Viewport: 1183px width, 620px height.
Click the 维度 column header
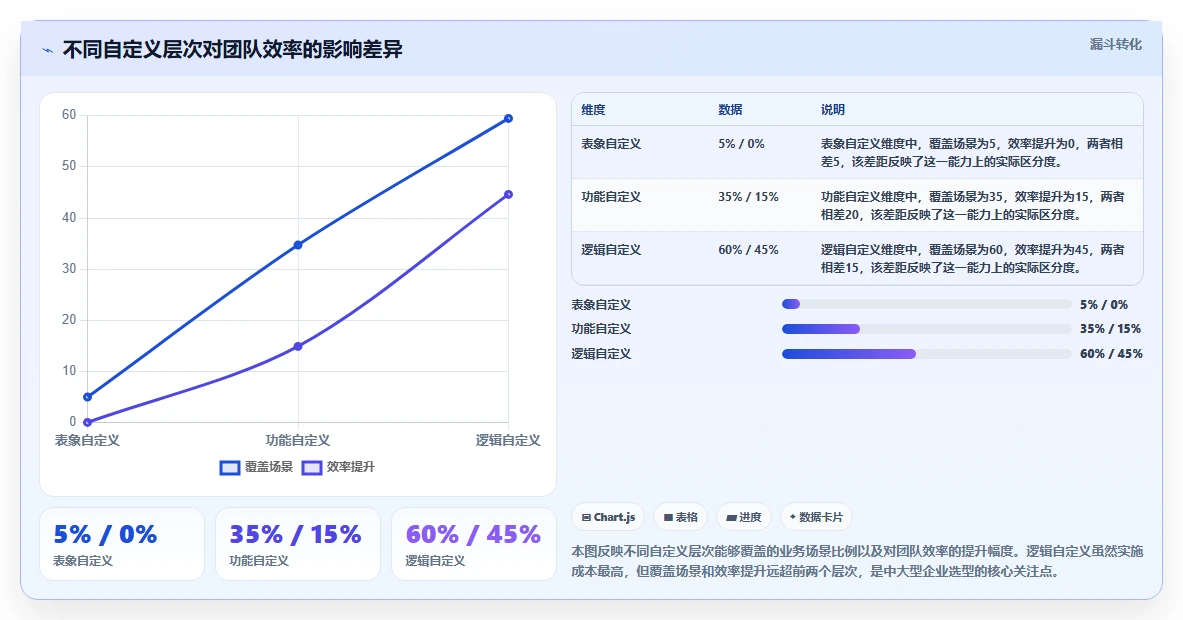[593, 110]
